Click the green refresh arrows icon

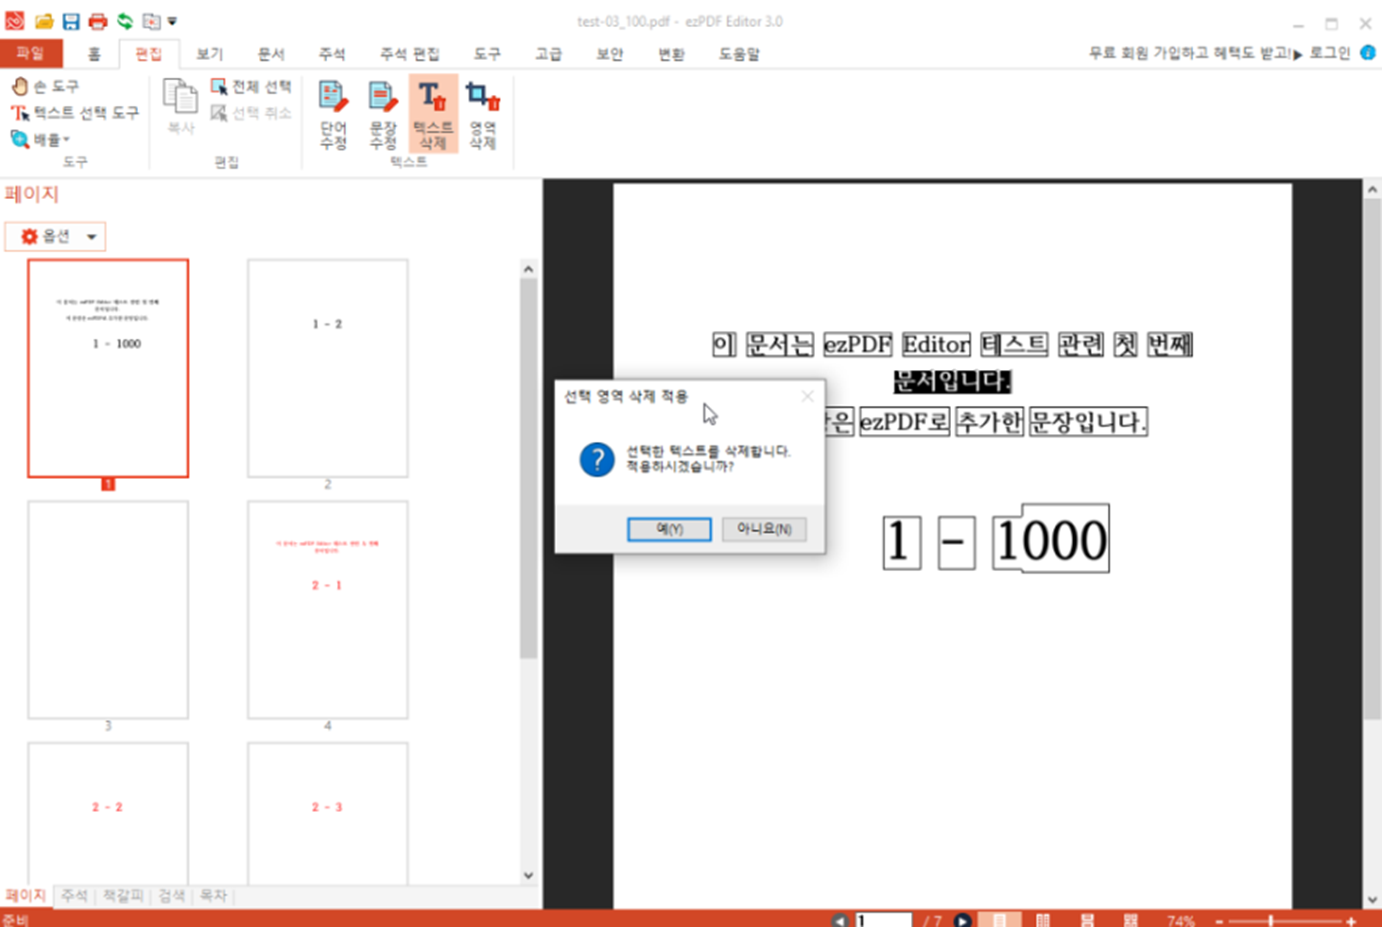[125, 21]
